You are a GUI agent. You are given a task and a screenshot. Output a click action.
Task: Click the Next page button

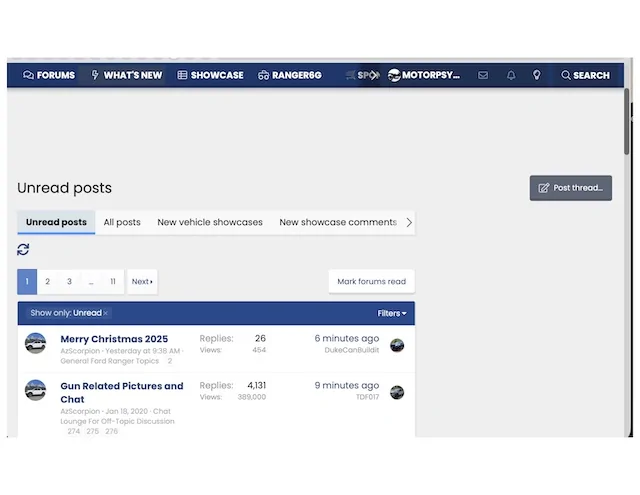[142, 282]
